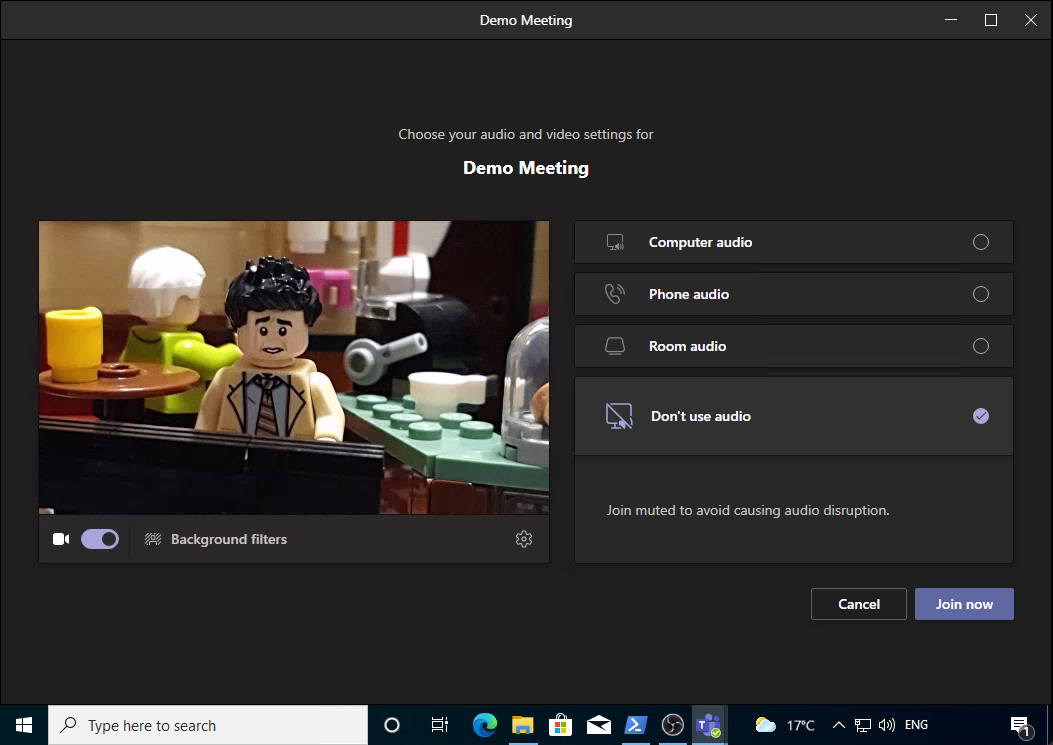Click the camera icon below the video preview

[x=60, y=539]
